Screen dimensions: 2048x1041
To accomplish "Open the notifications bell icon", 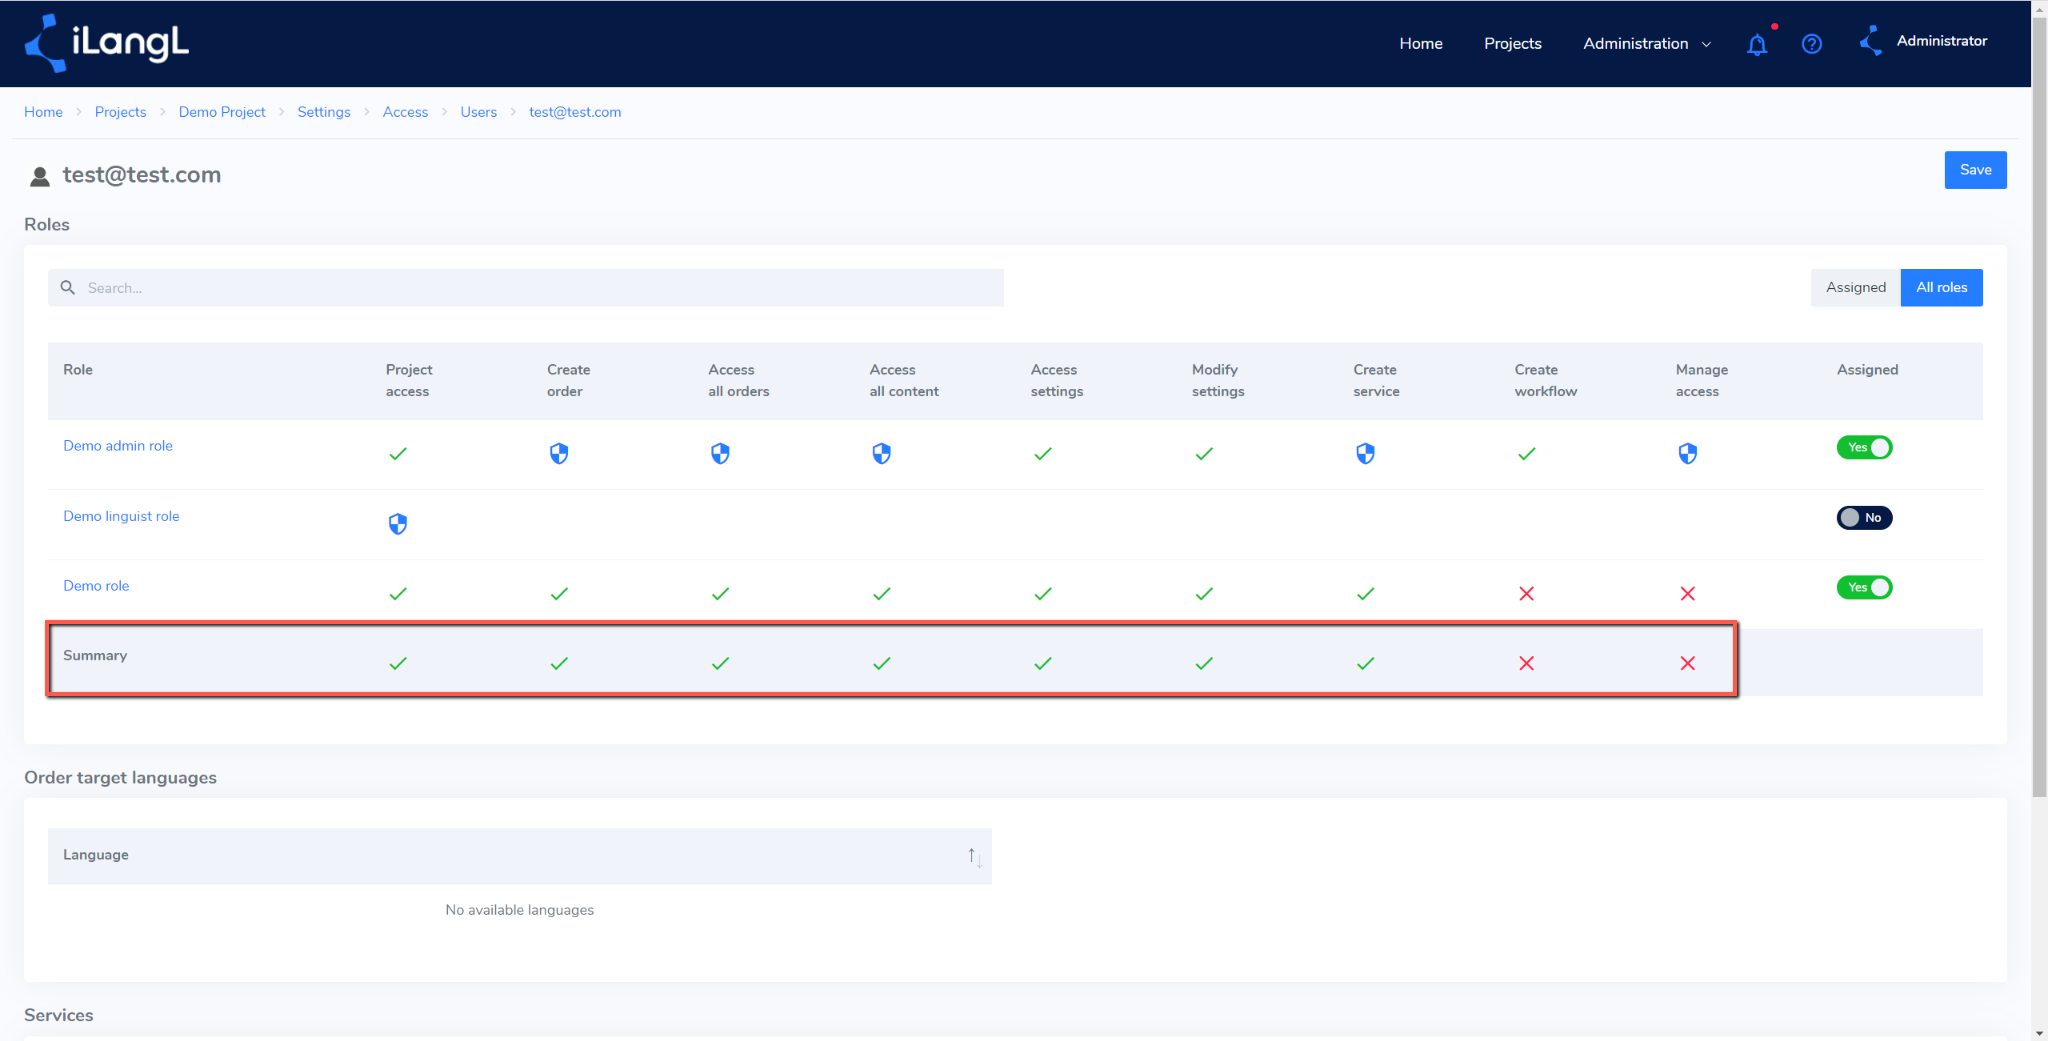I will [x=1757, y=44].
